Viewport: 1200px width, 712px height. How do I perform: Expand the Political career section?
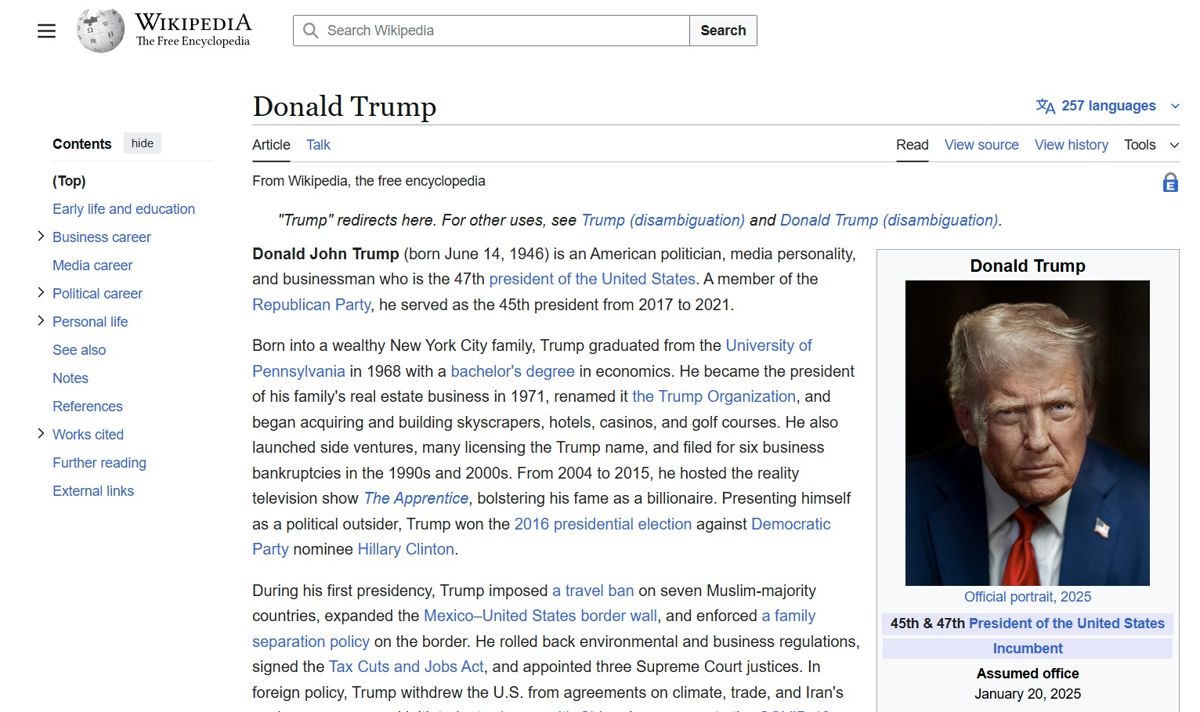tap(40, 292)
